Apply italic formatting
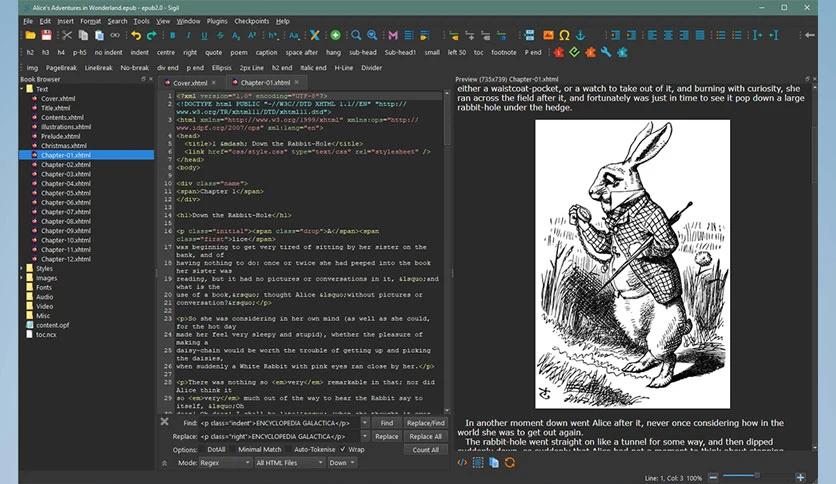836x484 pixels. 188,35
